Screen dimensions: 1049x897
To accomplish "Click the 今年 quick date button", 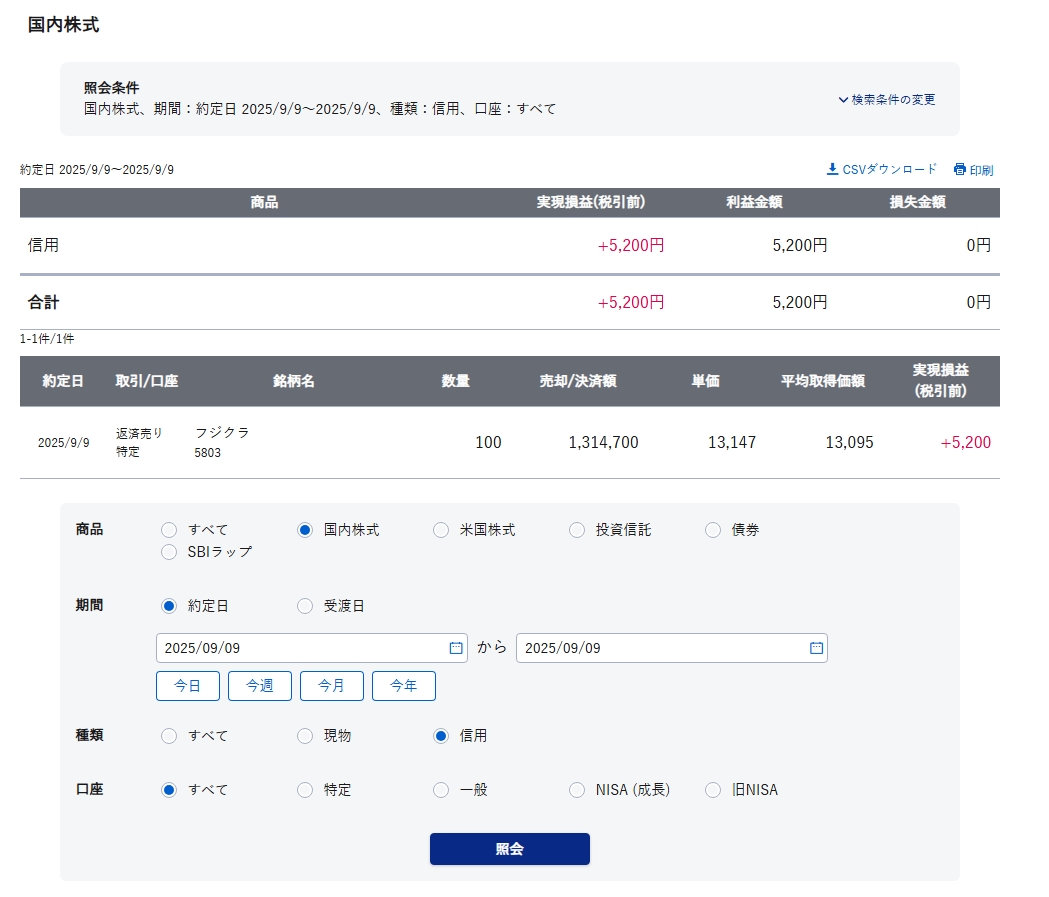I will click(404, 686).
